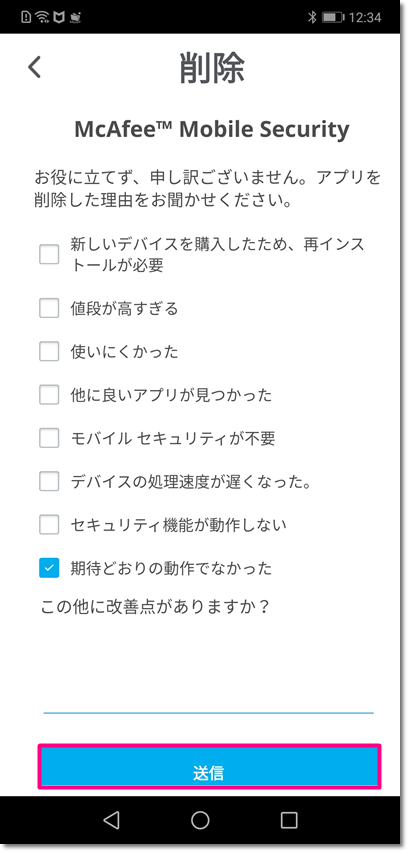Check the 新しいデバイスを購入したため checkbox
This screenshot has width=408, height=852.
pos(49,254)
